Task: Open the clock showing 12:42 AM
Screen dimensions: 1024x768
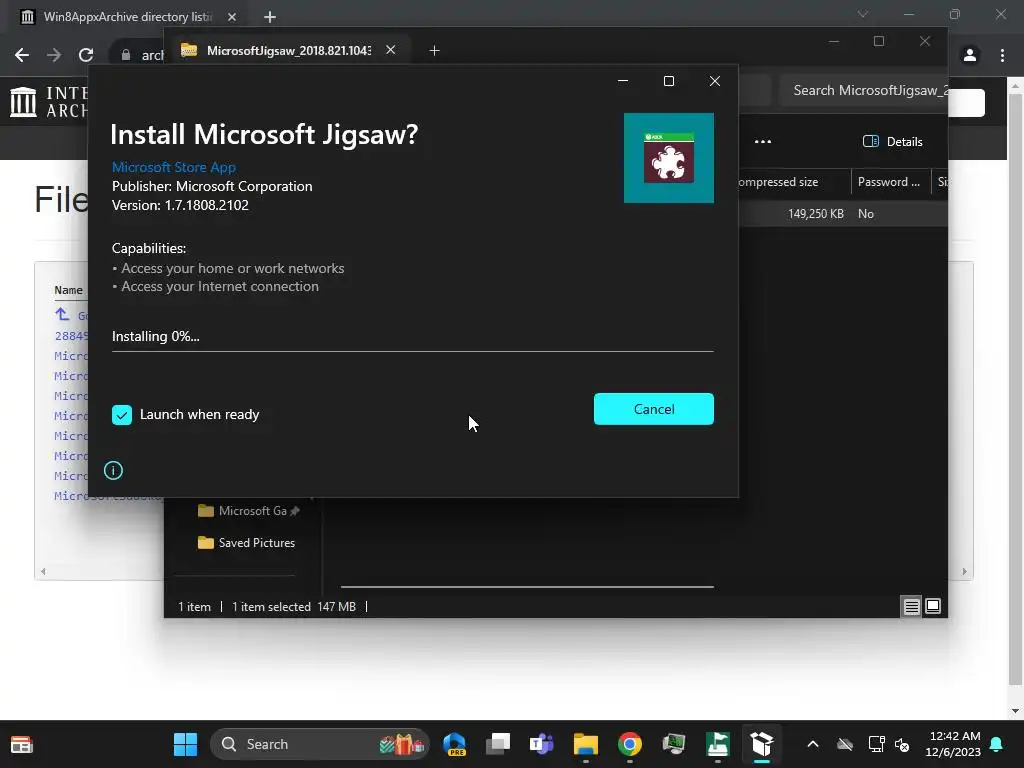Action: click(x=952, y=744)
